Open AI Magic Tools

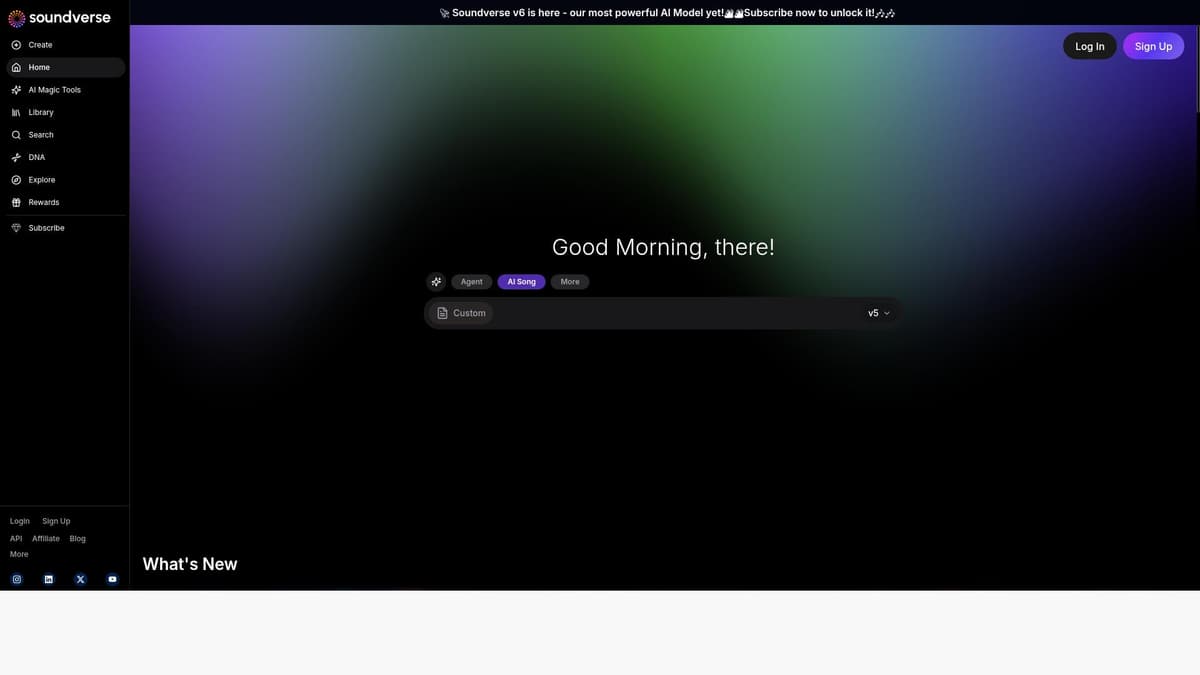click(65, 90)
